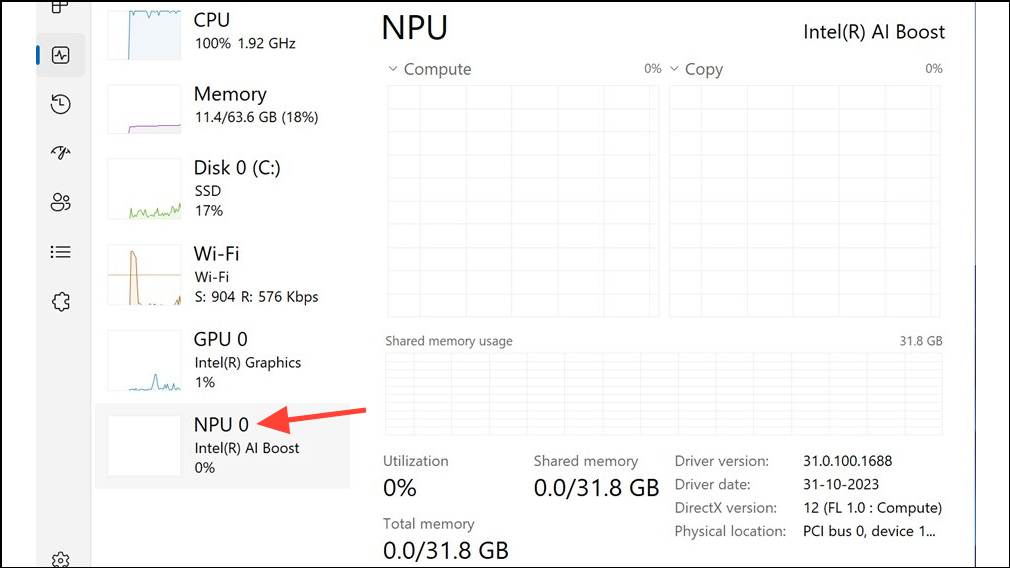Open the Users icon in sidebar
Screen dimensions: 1010x568
coord(61,202)
